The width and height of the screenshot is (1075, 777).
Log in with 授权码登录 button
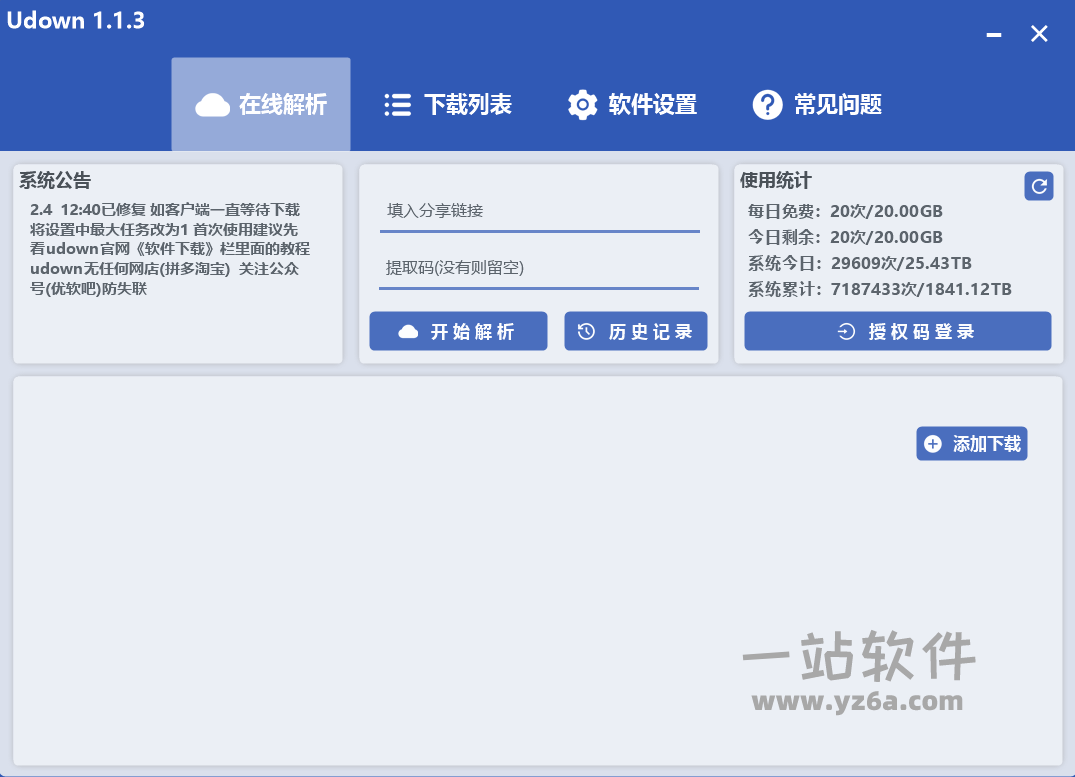898,331
